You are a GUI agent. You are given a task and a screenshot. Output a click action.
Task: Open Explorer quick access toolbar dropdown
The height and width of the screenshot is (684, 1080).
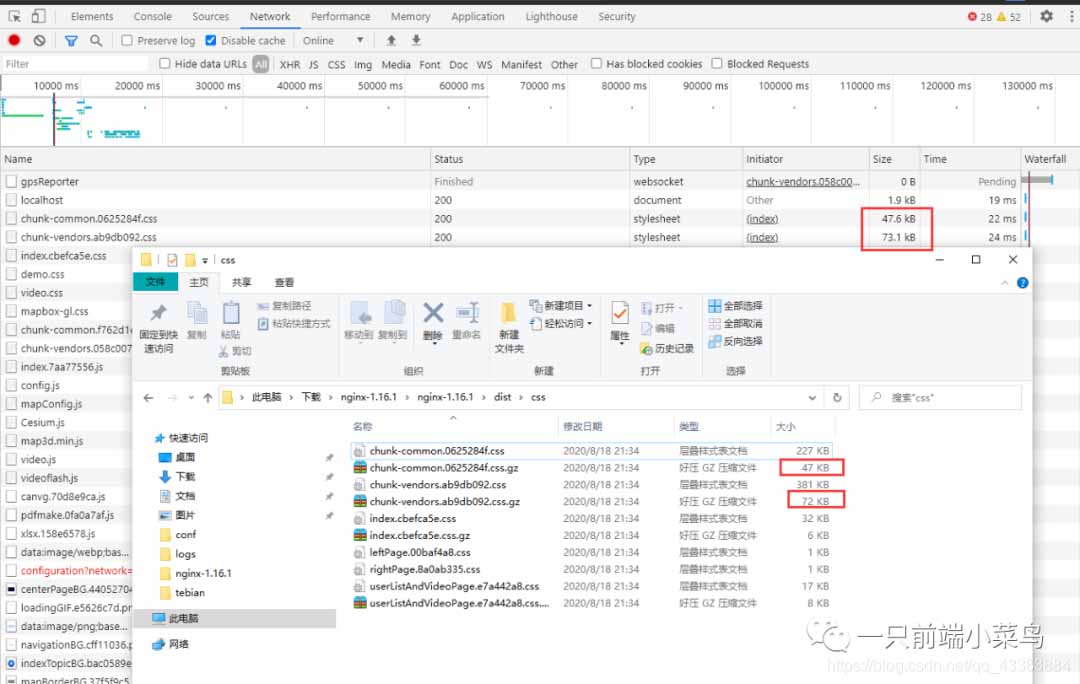click(205, 260)
